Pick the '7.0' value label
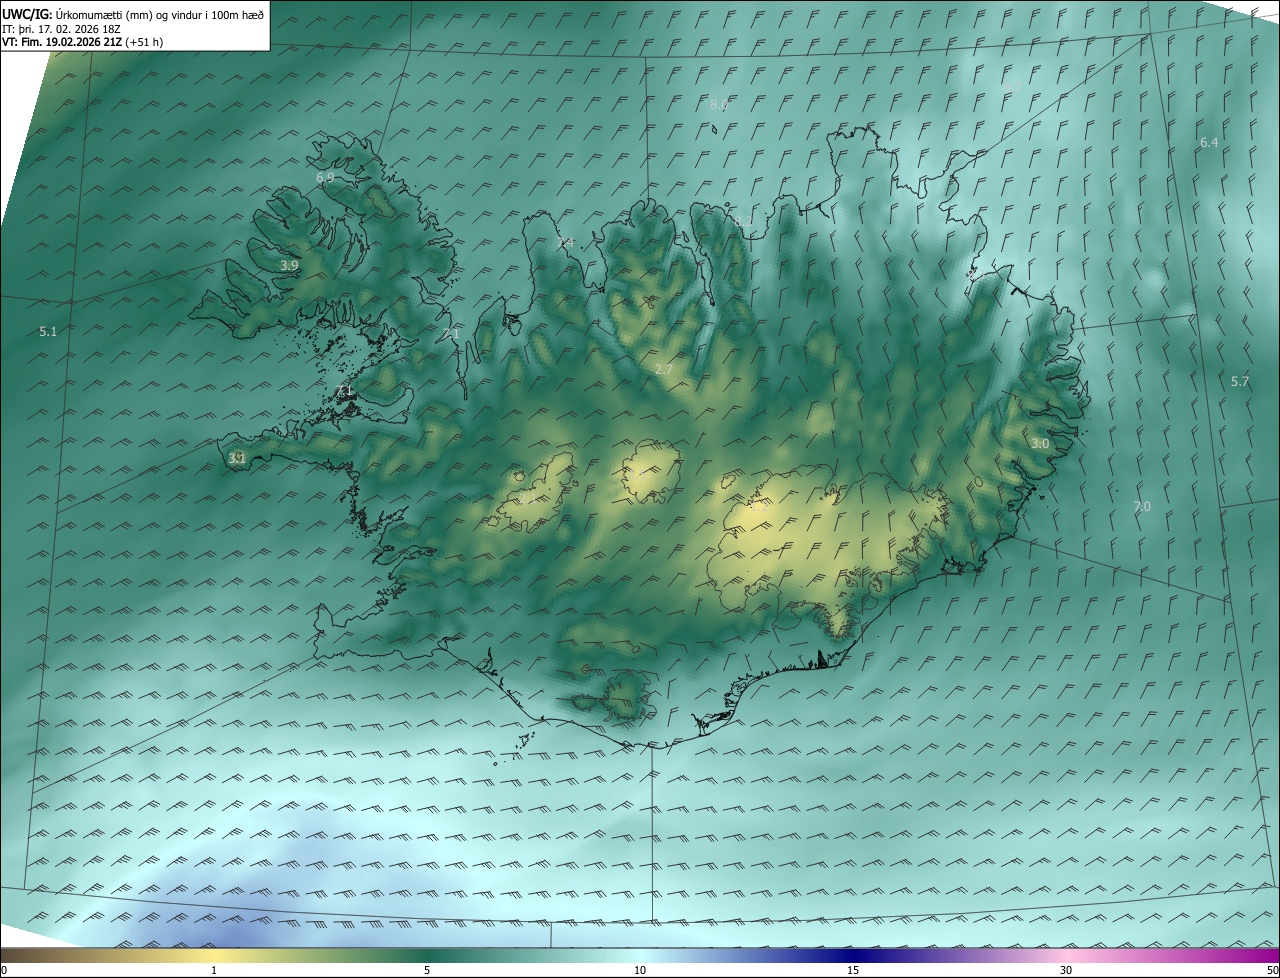1280x978 pixels. tap(1142, 507)
